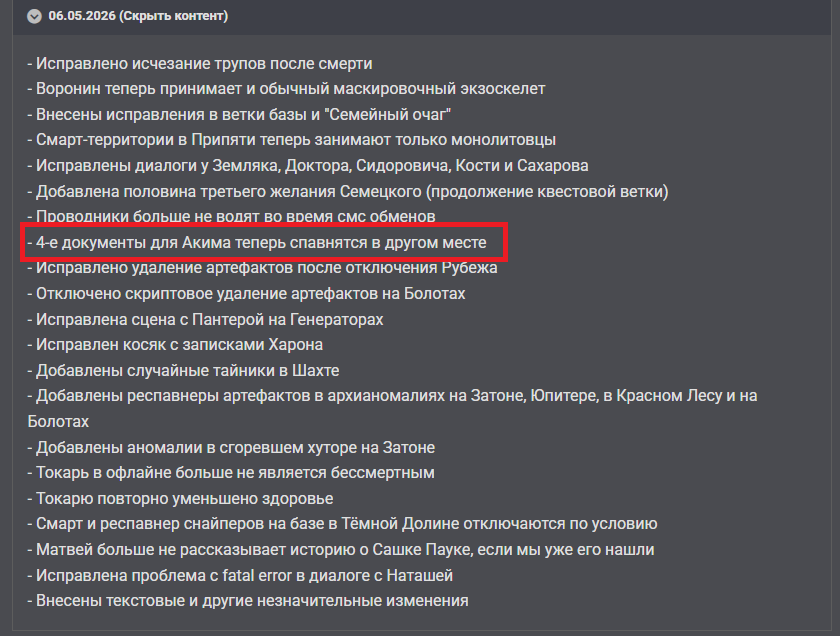Select the случайные тайники в Шахте line

(x=183, y=371)
